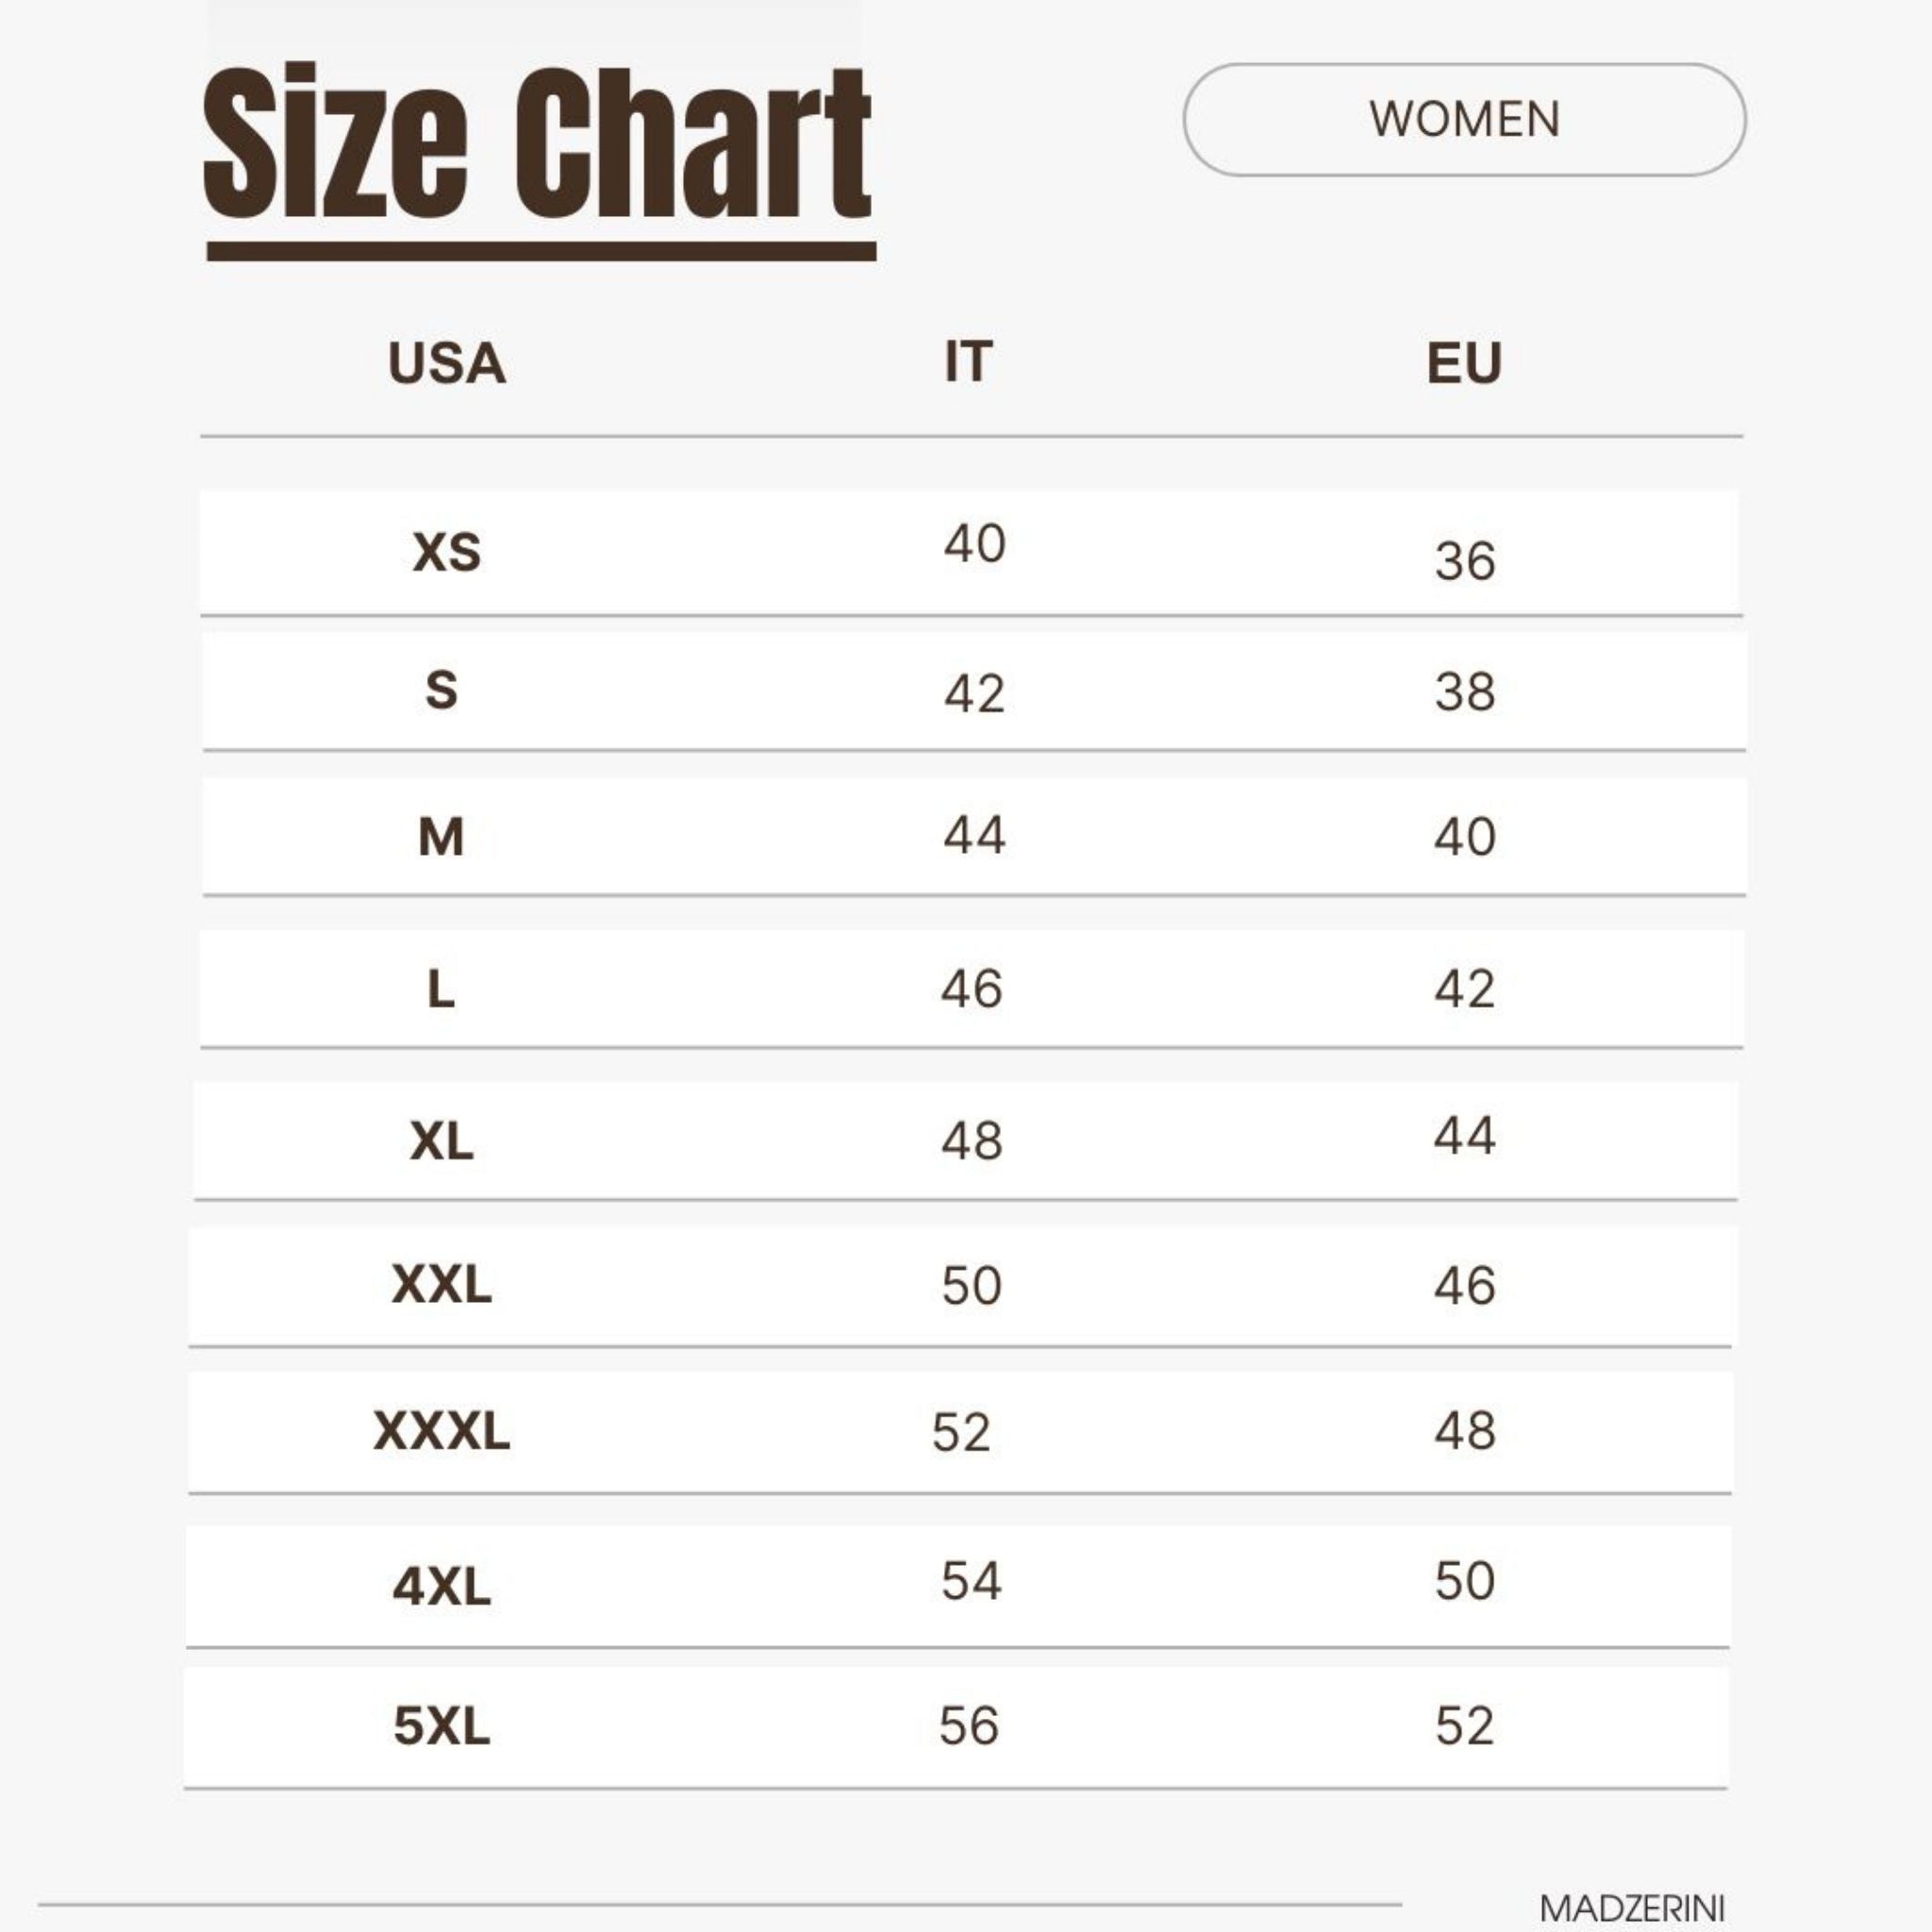Click IT value 40 in XS row

[974, 544]
